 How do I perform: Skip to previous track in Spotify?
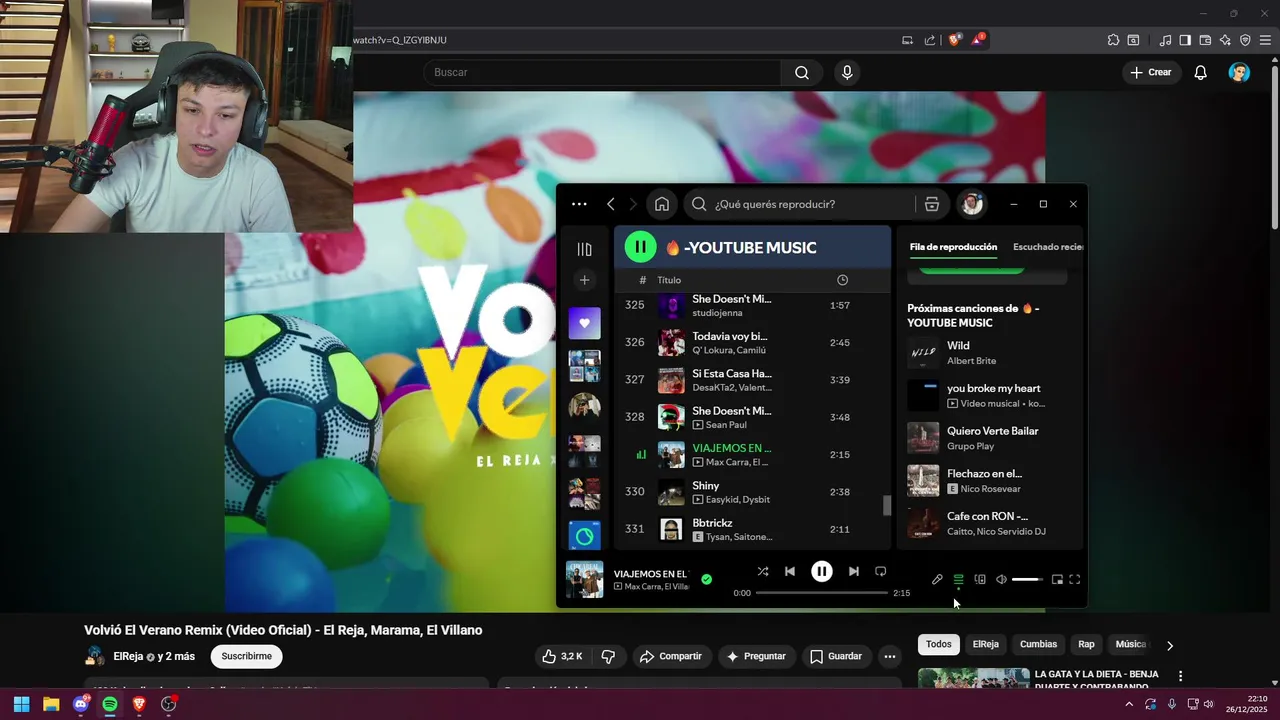point(790,571)
